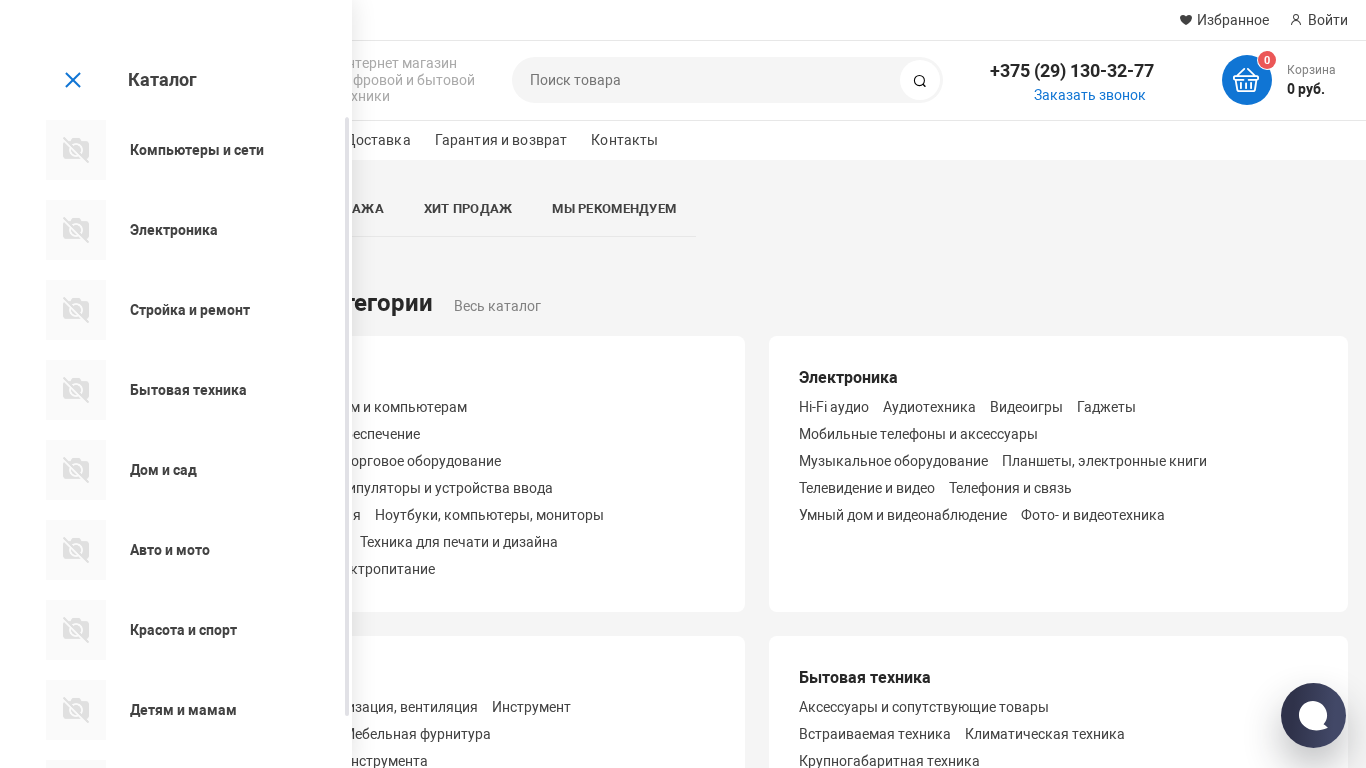Call phone number +375 (29) 130-32-77
1366x768 pixels.
[1072, 71]
